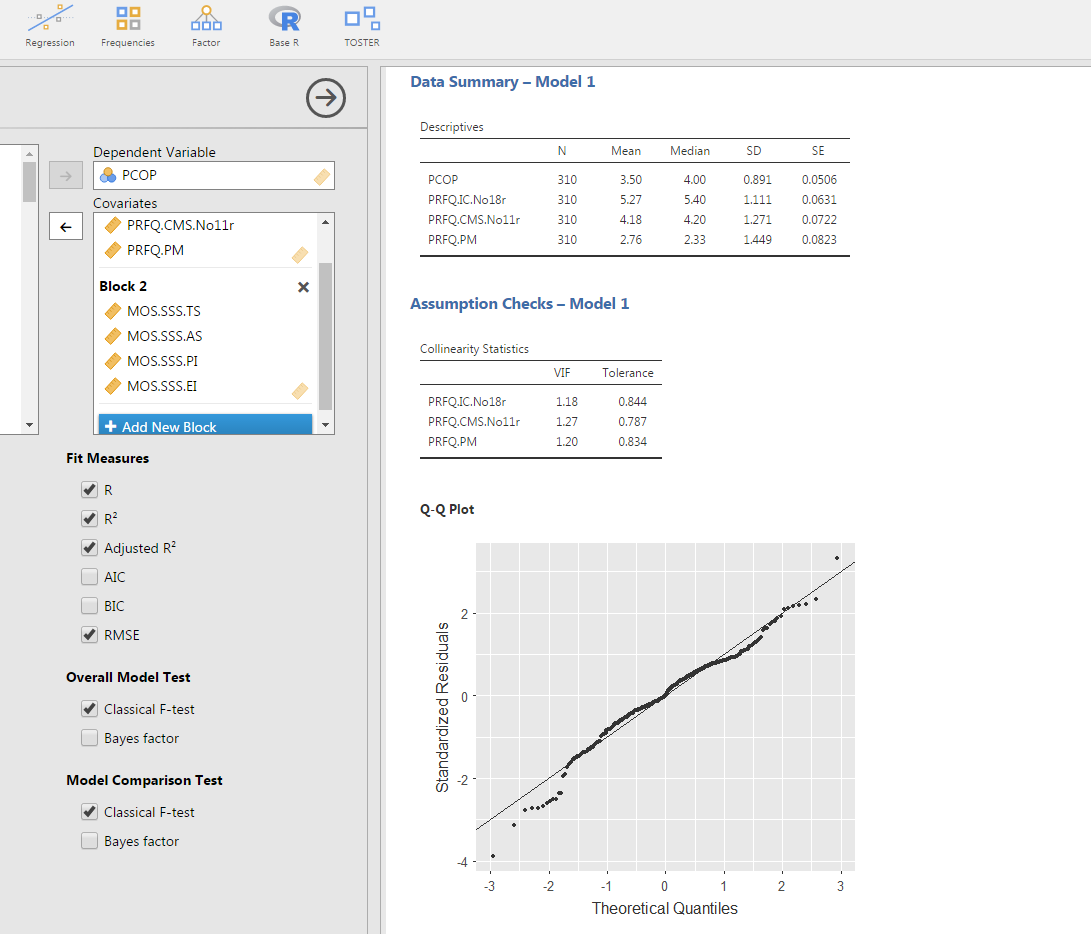Open the Frequencies analyses menu
1091x934 pixels.
[x=127, y=26]
